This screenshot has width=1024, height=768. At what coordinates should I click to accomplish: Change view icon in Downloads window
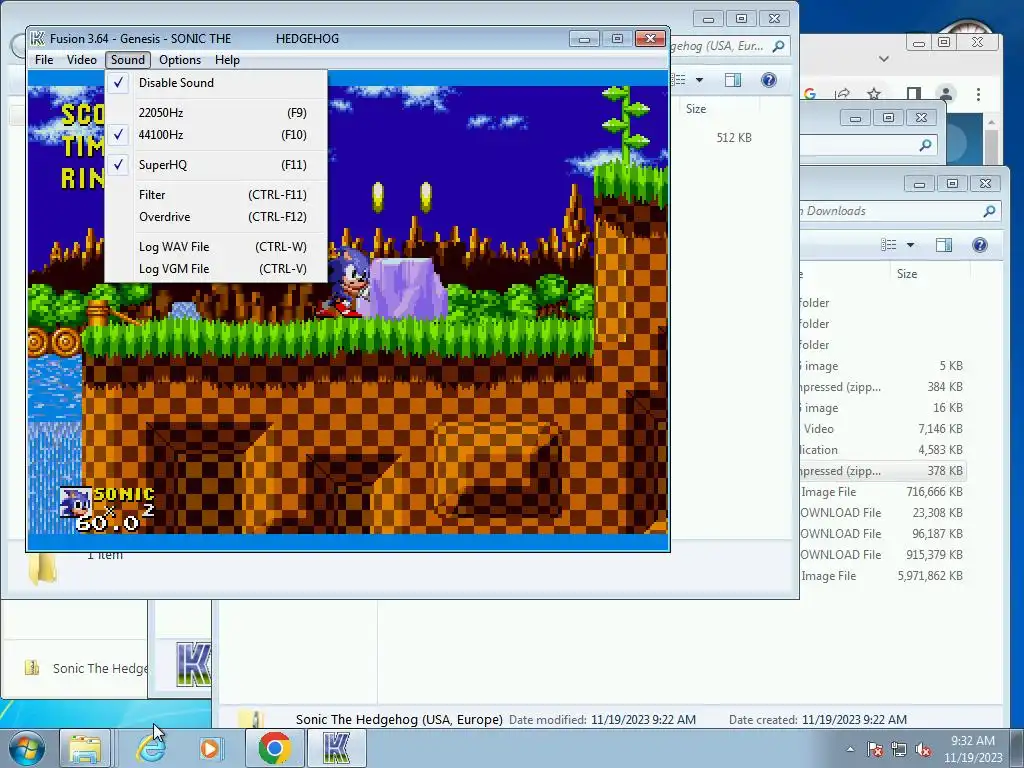point(888,246)
